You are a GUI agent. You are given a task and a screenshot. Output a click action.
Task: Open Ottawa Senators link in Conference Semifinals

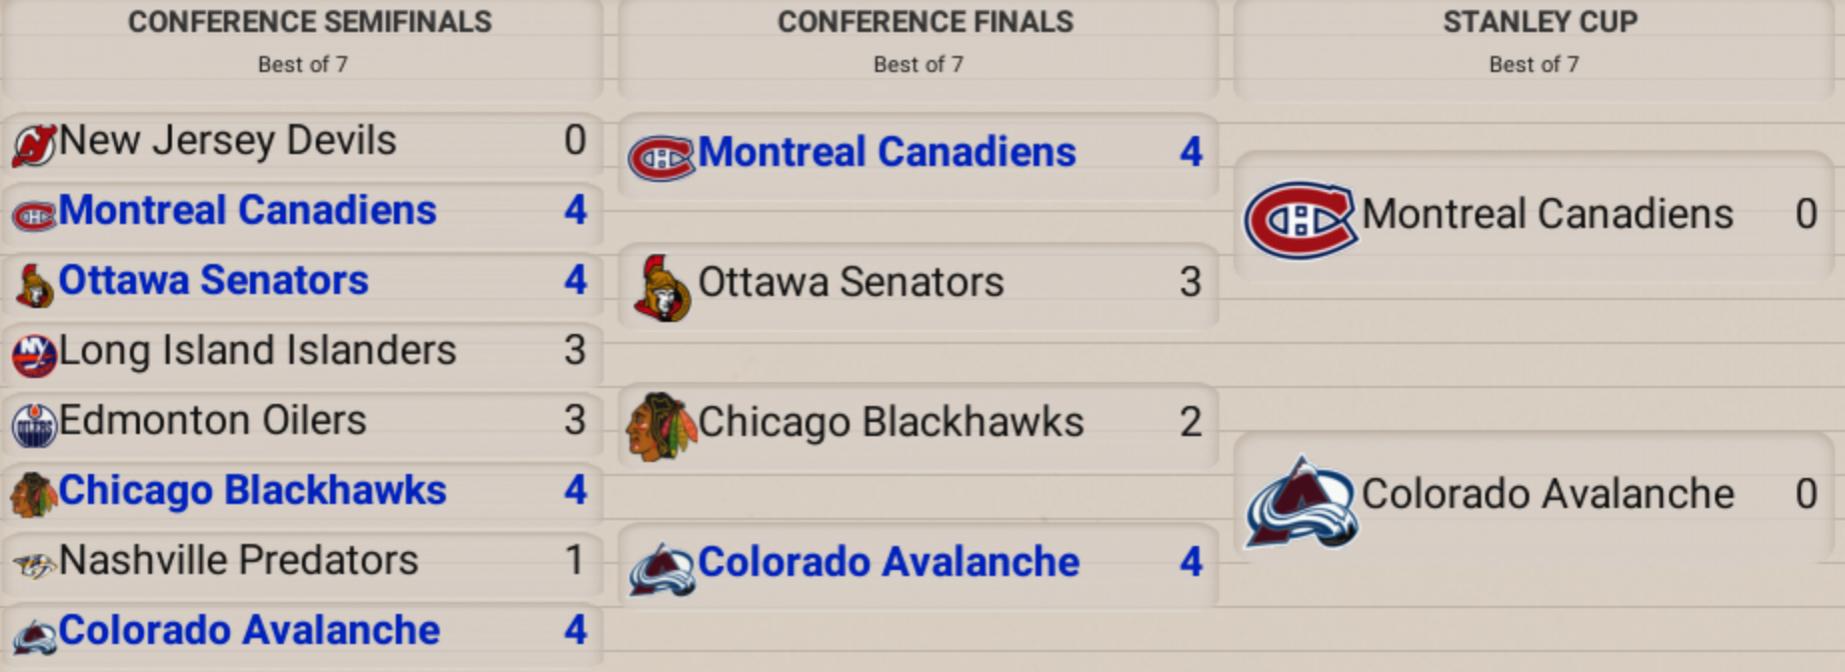click(213, 281)
